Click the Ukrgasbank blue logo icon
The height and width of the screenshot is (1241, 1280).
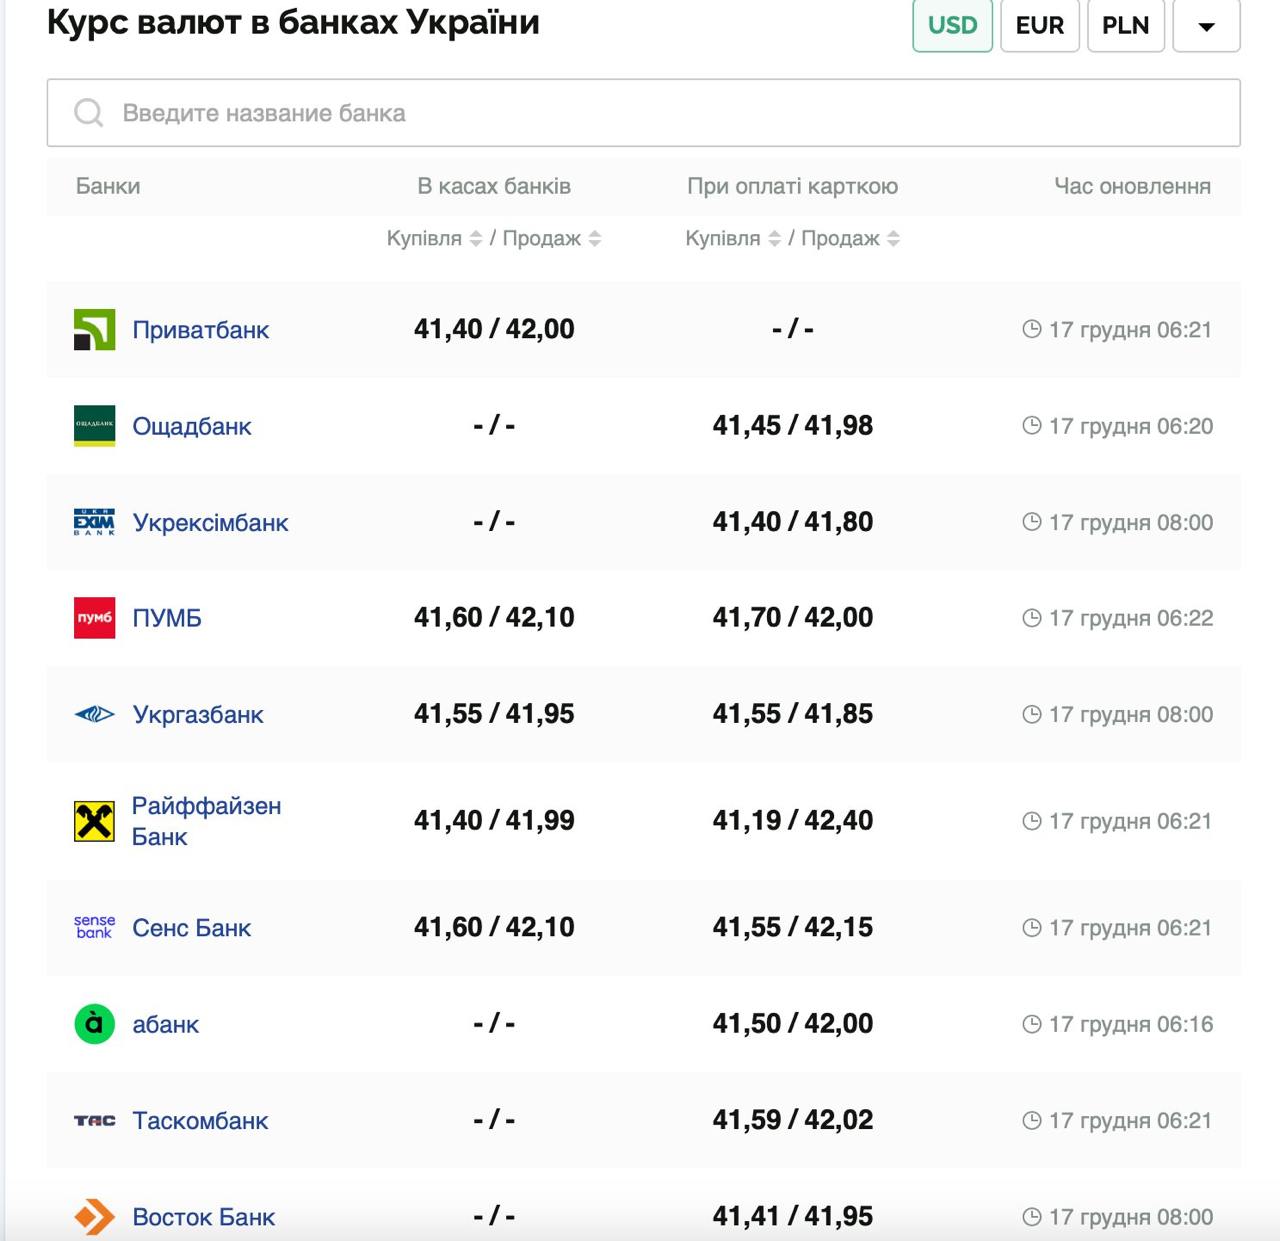[94, 714]
